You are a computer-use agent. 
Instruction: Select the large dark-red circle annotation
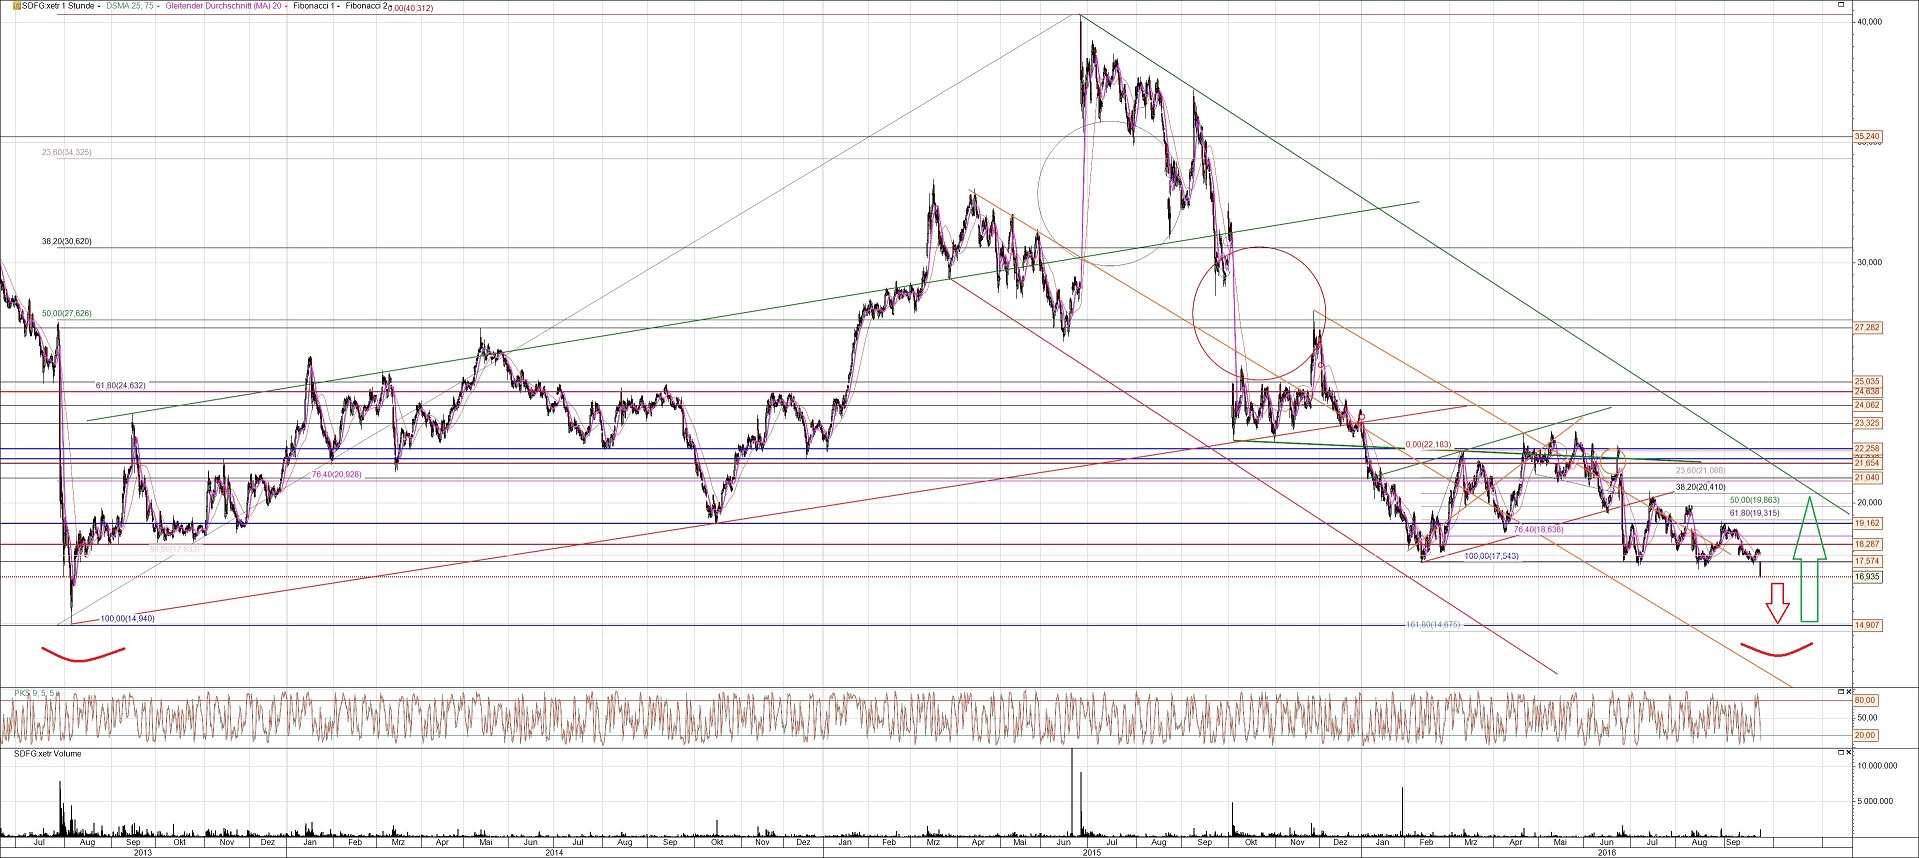(1259, 313)
